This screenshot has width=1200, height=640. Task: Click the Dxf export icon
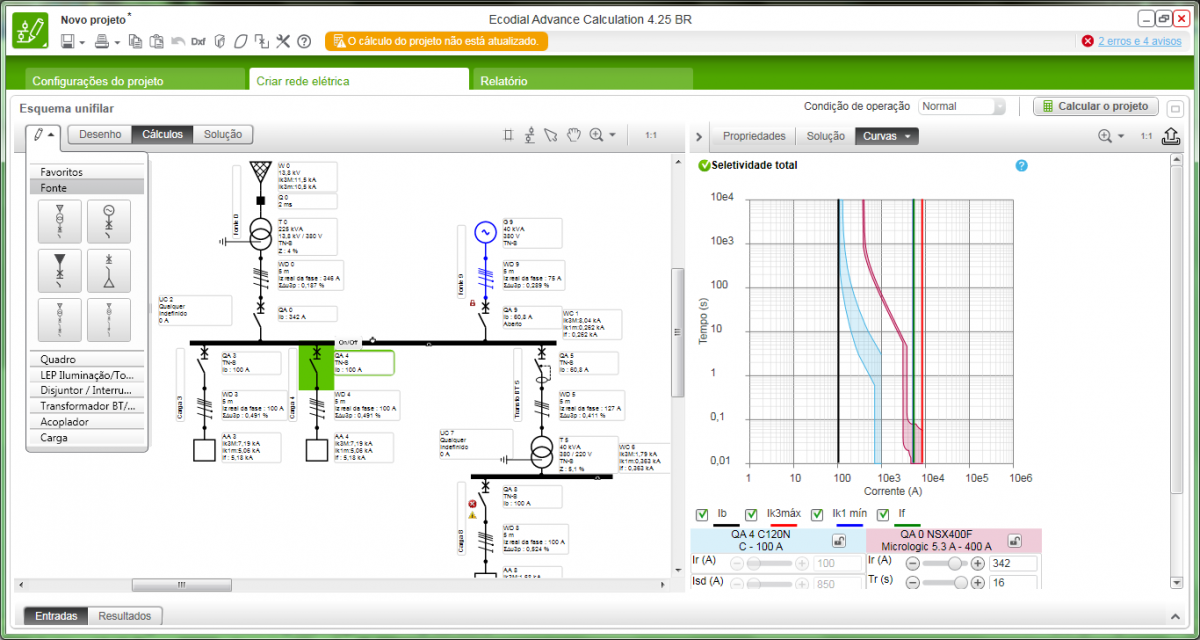click(x=198, y=41)
